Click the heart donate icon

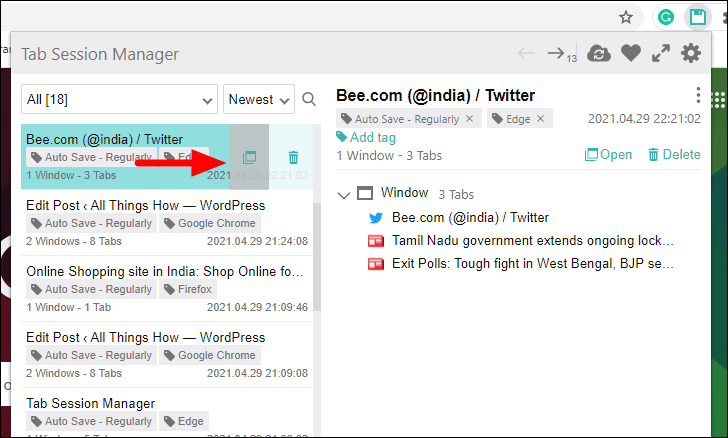(x=631, y=53)
